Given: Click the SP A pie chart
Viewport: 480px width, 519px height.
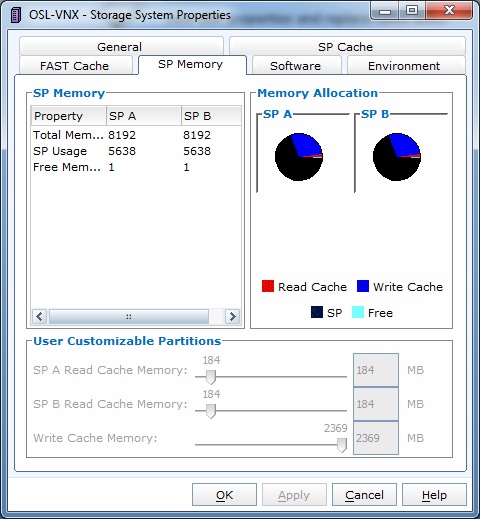Looking at the screenshot, I should pos(299,157).
